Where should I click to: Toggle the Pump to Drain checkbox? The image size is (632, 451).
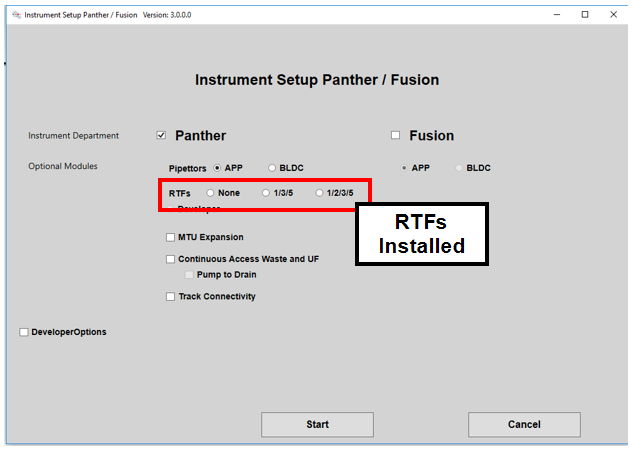coord(188,274)
